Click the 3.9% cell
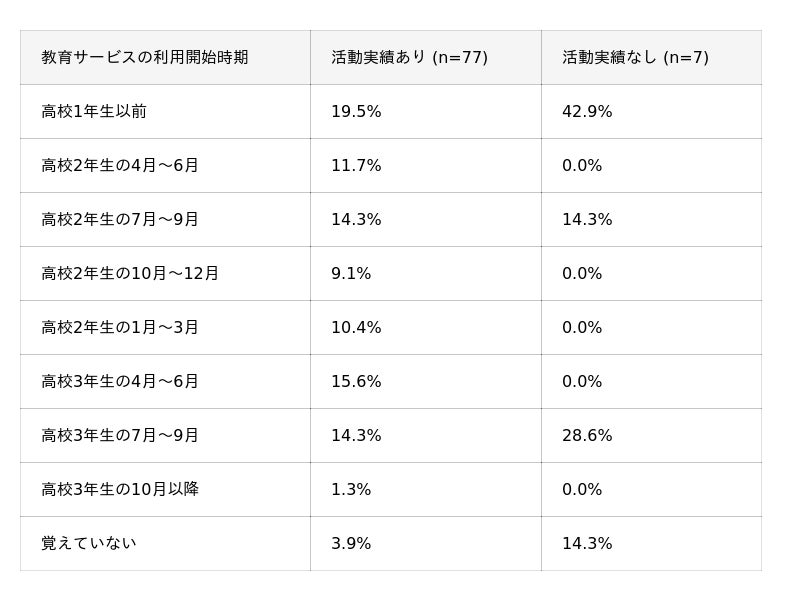The height and width of the screenshot is (601, 800). [x=351, y=544]
